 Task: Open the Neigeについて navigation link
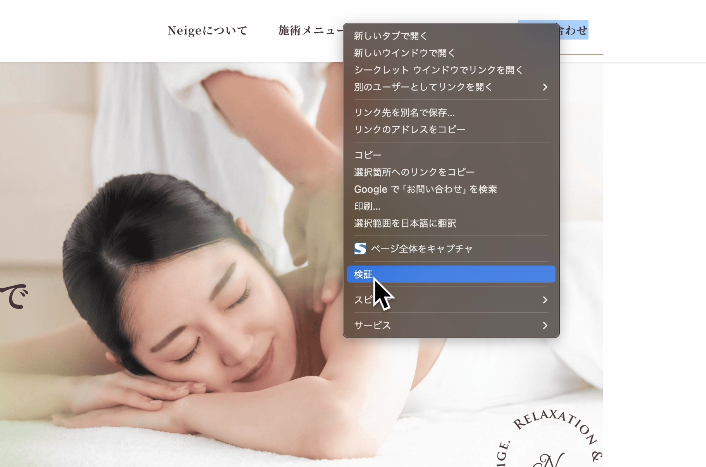(x=207, y=31)
